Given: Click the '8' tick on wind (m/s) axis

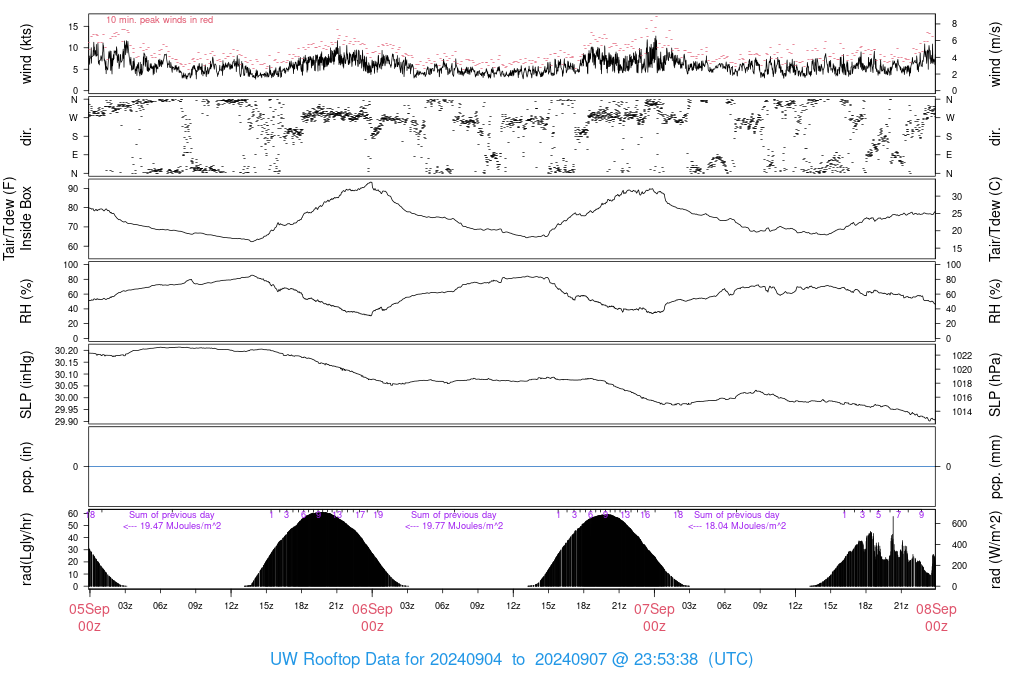Looking at the screenshot, I should [954, 24].
